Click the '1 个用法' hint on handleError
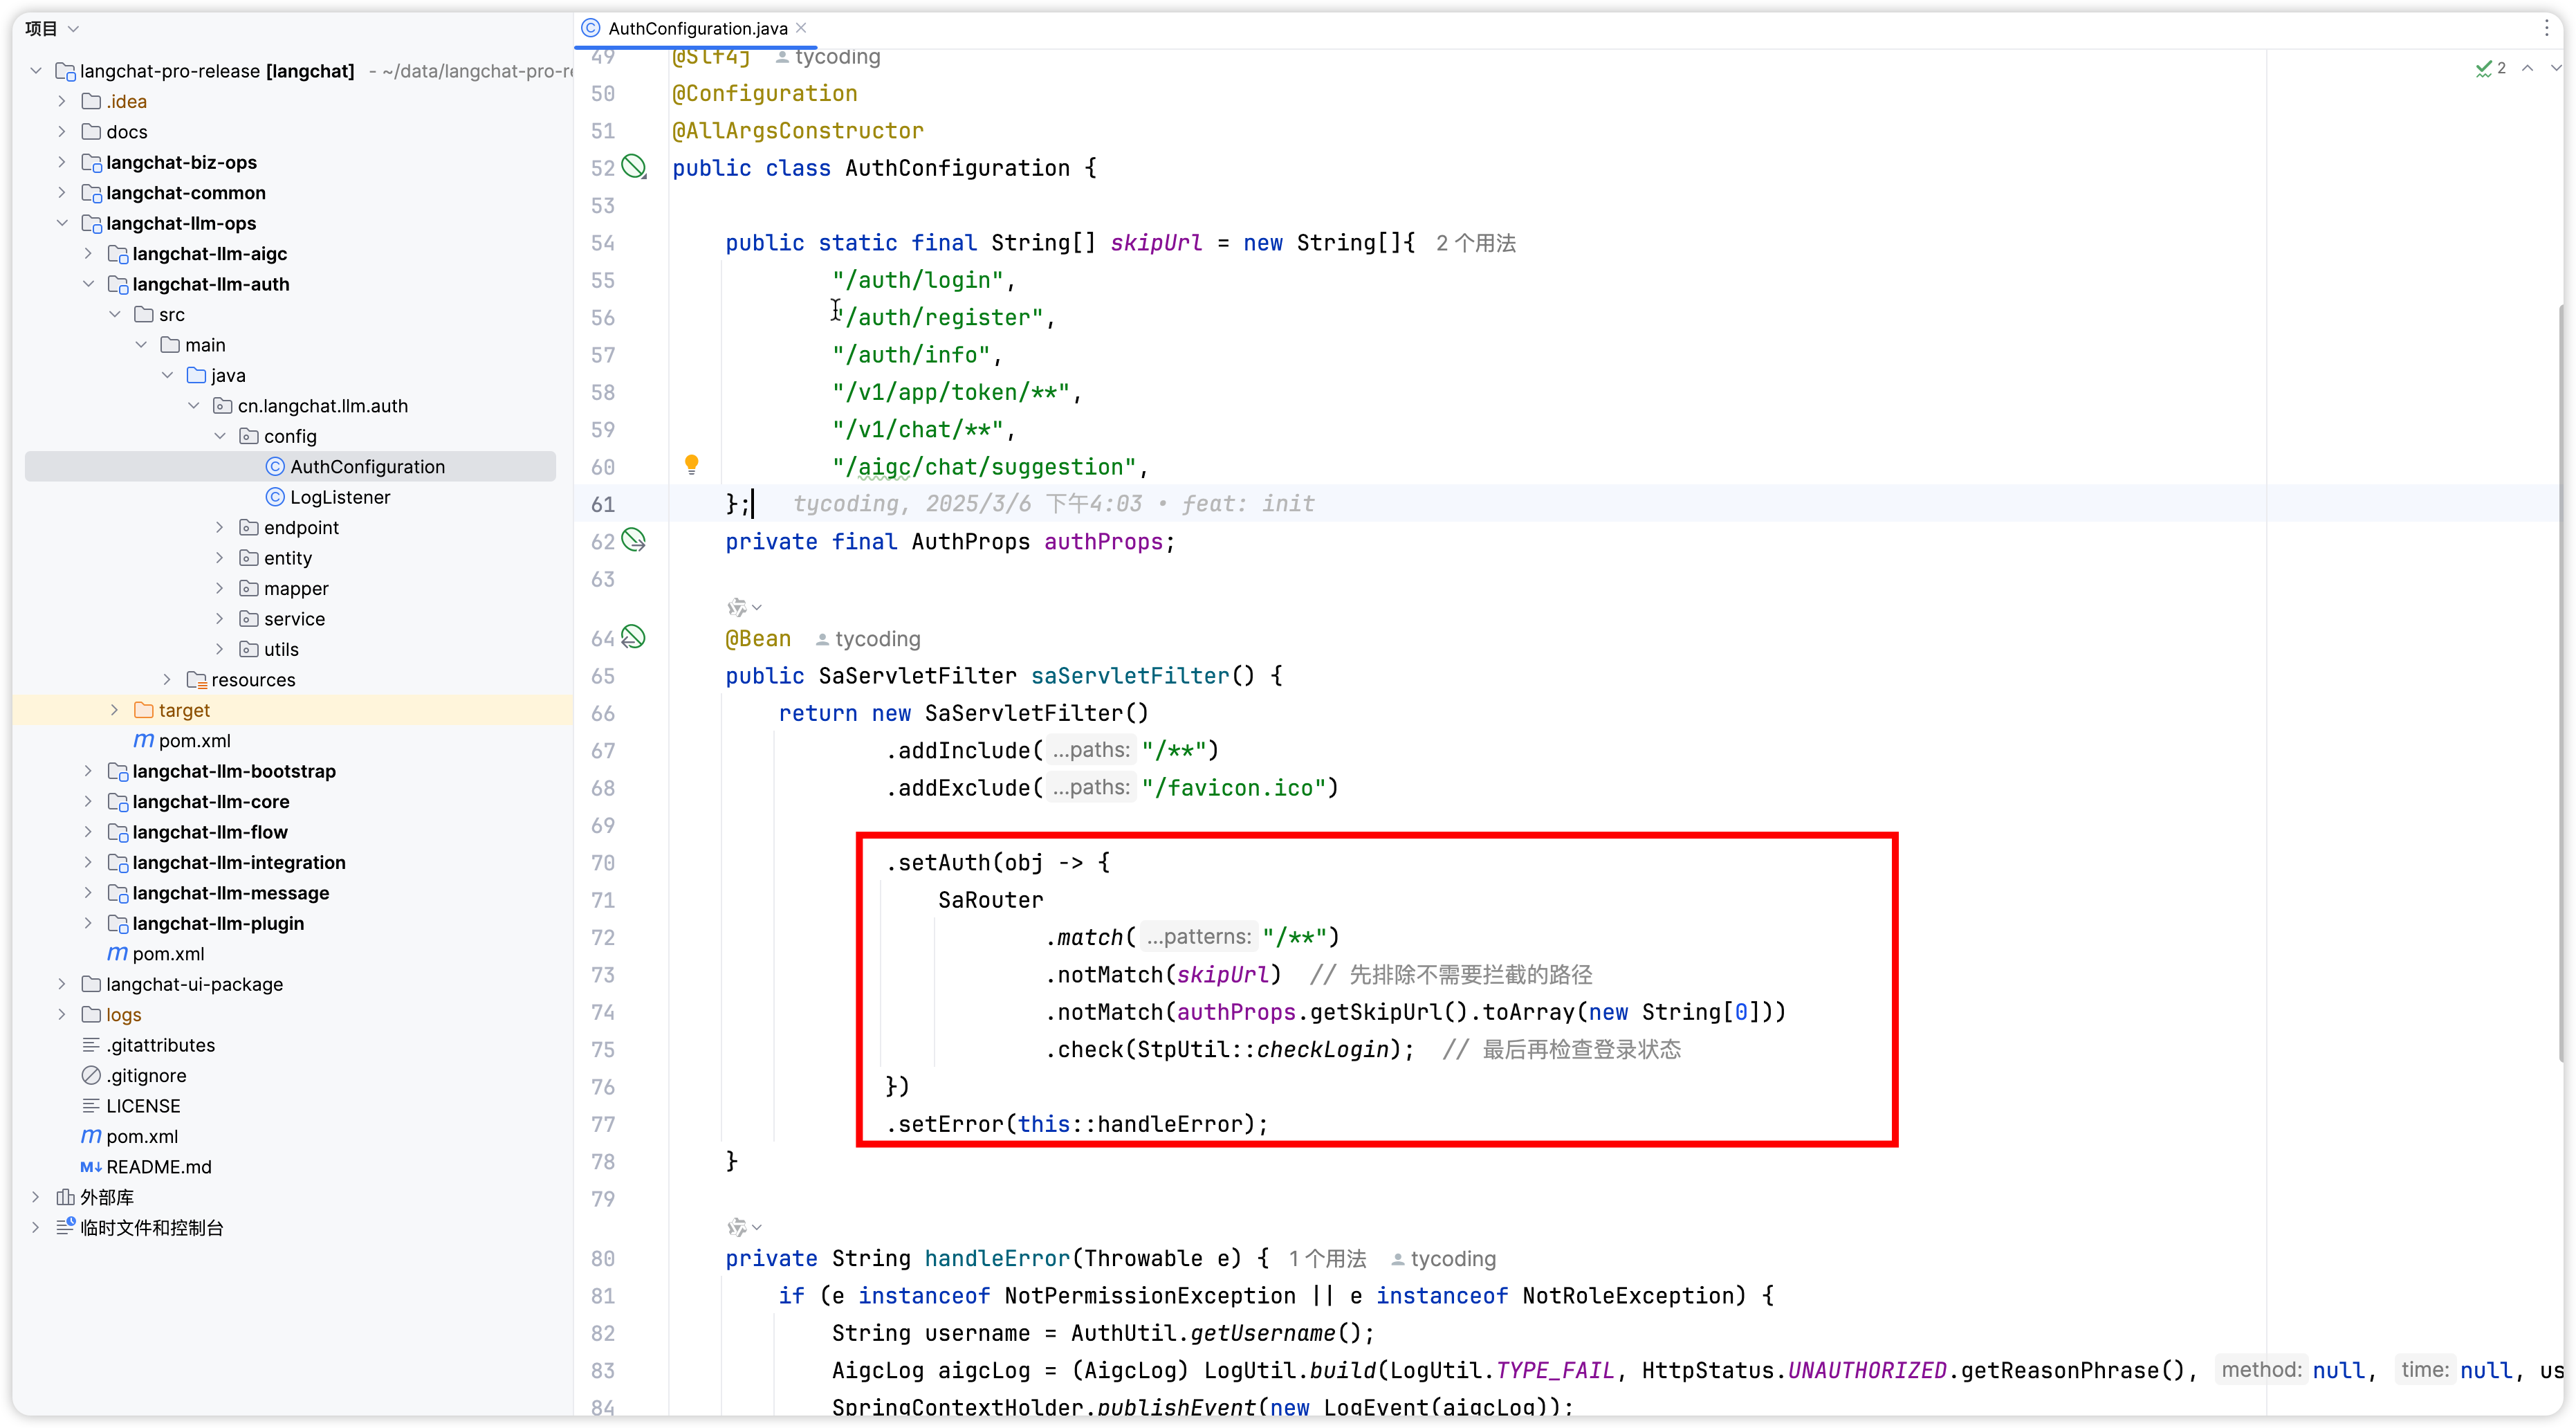2576x1428 pixels. (x=1327, y=1258)
